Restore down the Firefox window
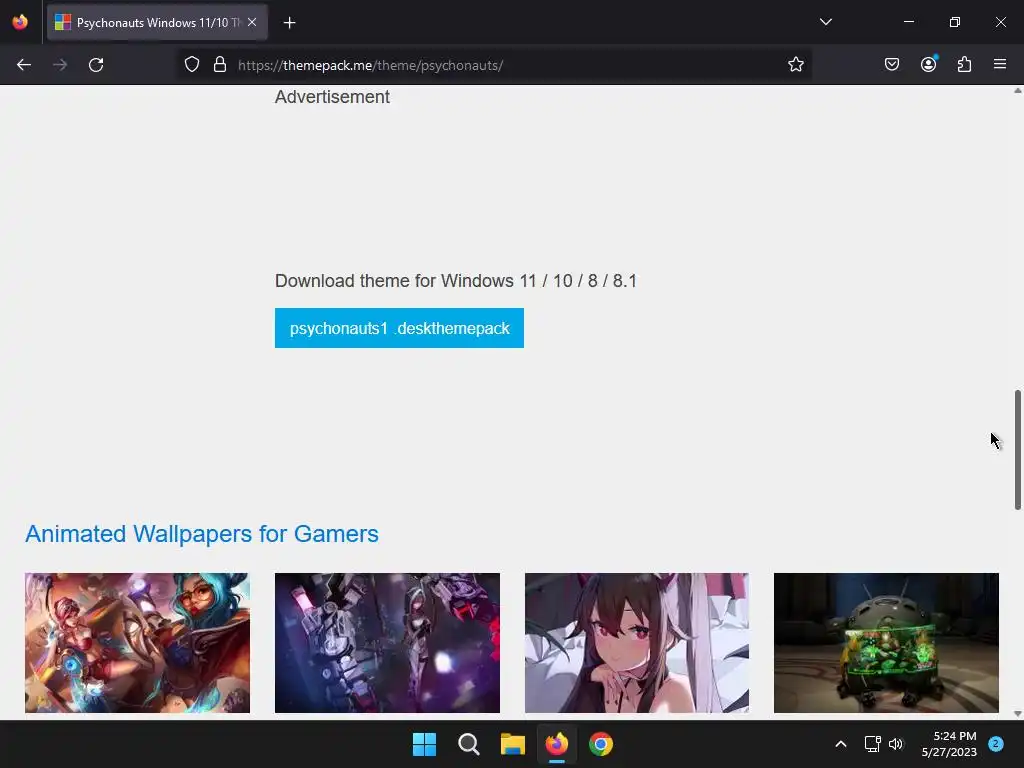Image resolution: width=1024 pixels, height=768 pixels. click(x=954, y=22)
